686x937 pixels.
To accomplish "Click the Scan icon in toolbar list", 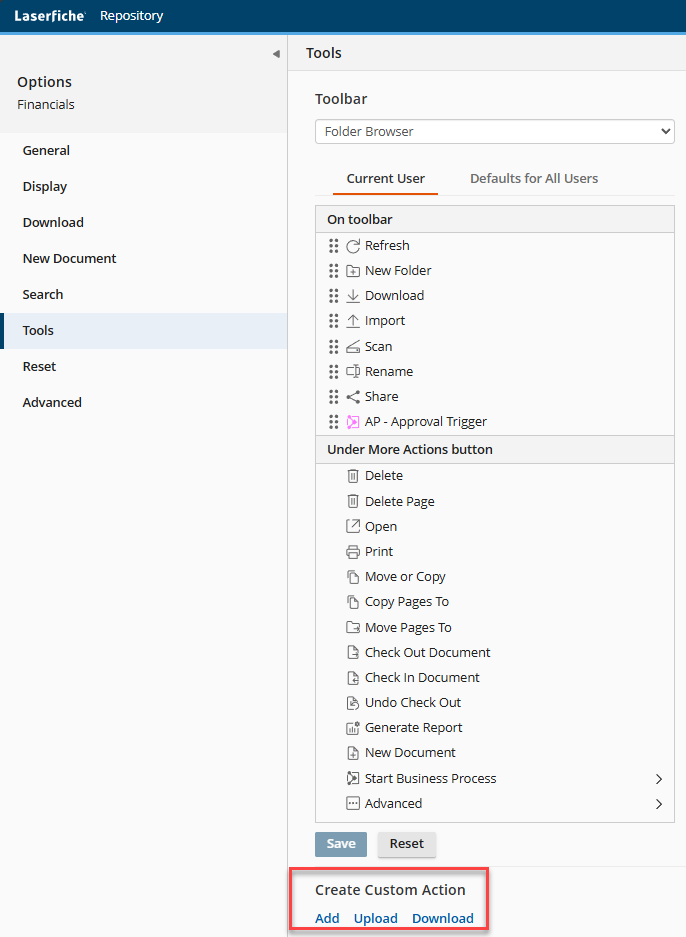I will click(353, 347).
